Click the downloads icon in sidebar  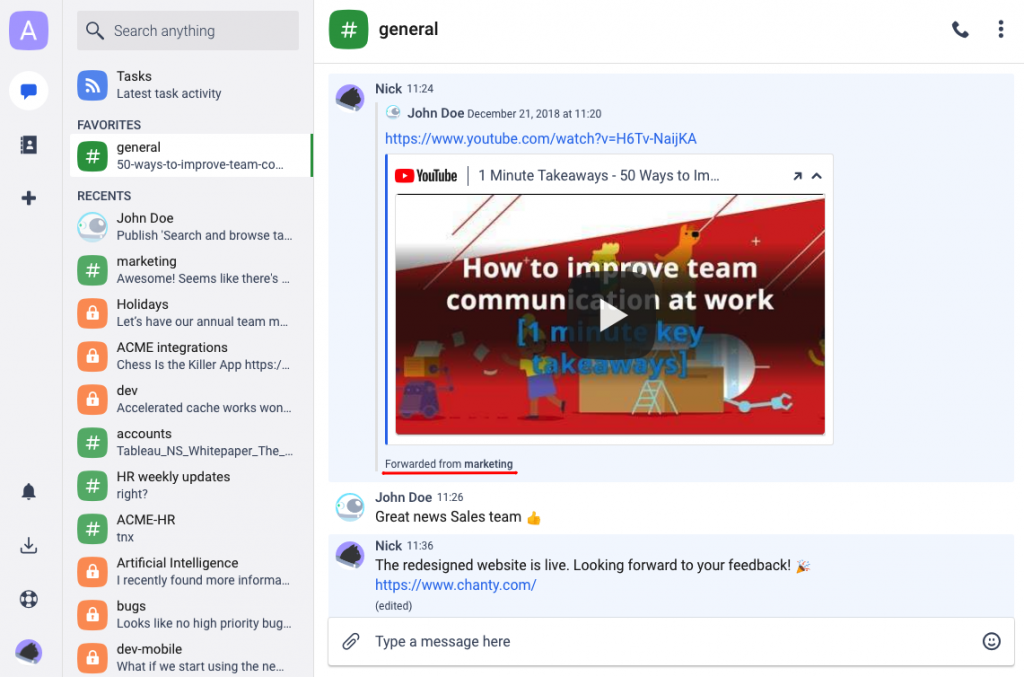click(x=28, y=545)
